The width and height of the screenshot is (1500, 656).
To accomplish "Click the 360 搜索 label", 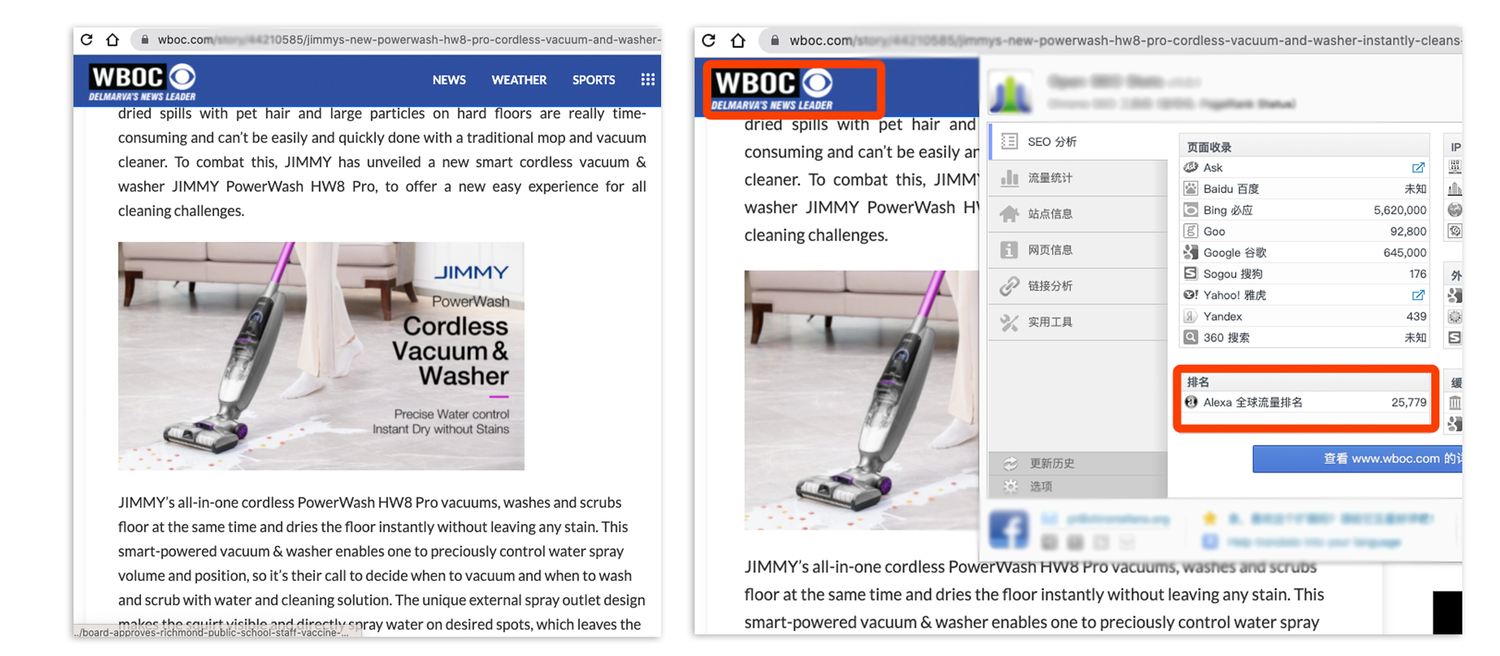I will pos(1226,338).
